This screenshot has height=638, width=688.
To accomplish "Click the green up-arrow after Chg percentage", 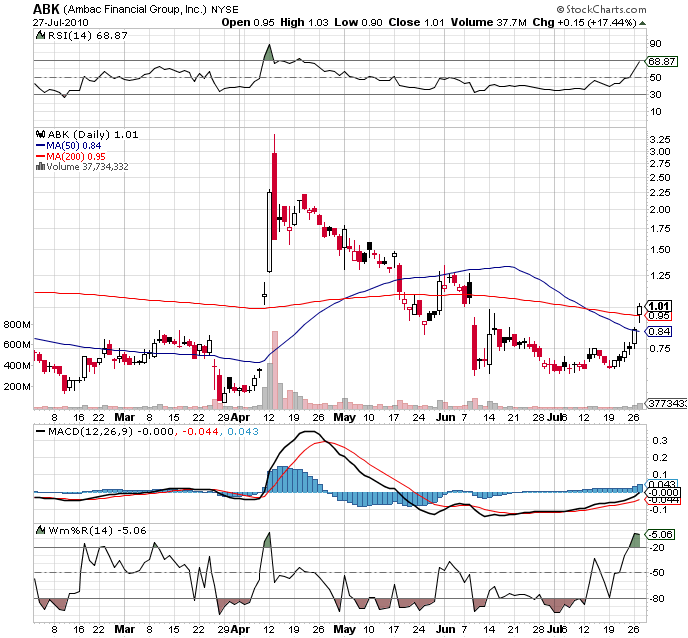I will click(x=642, y=23).
